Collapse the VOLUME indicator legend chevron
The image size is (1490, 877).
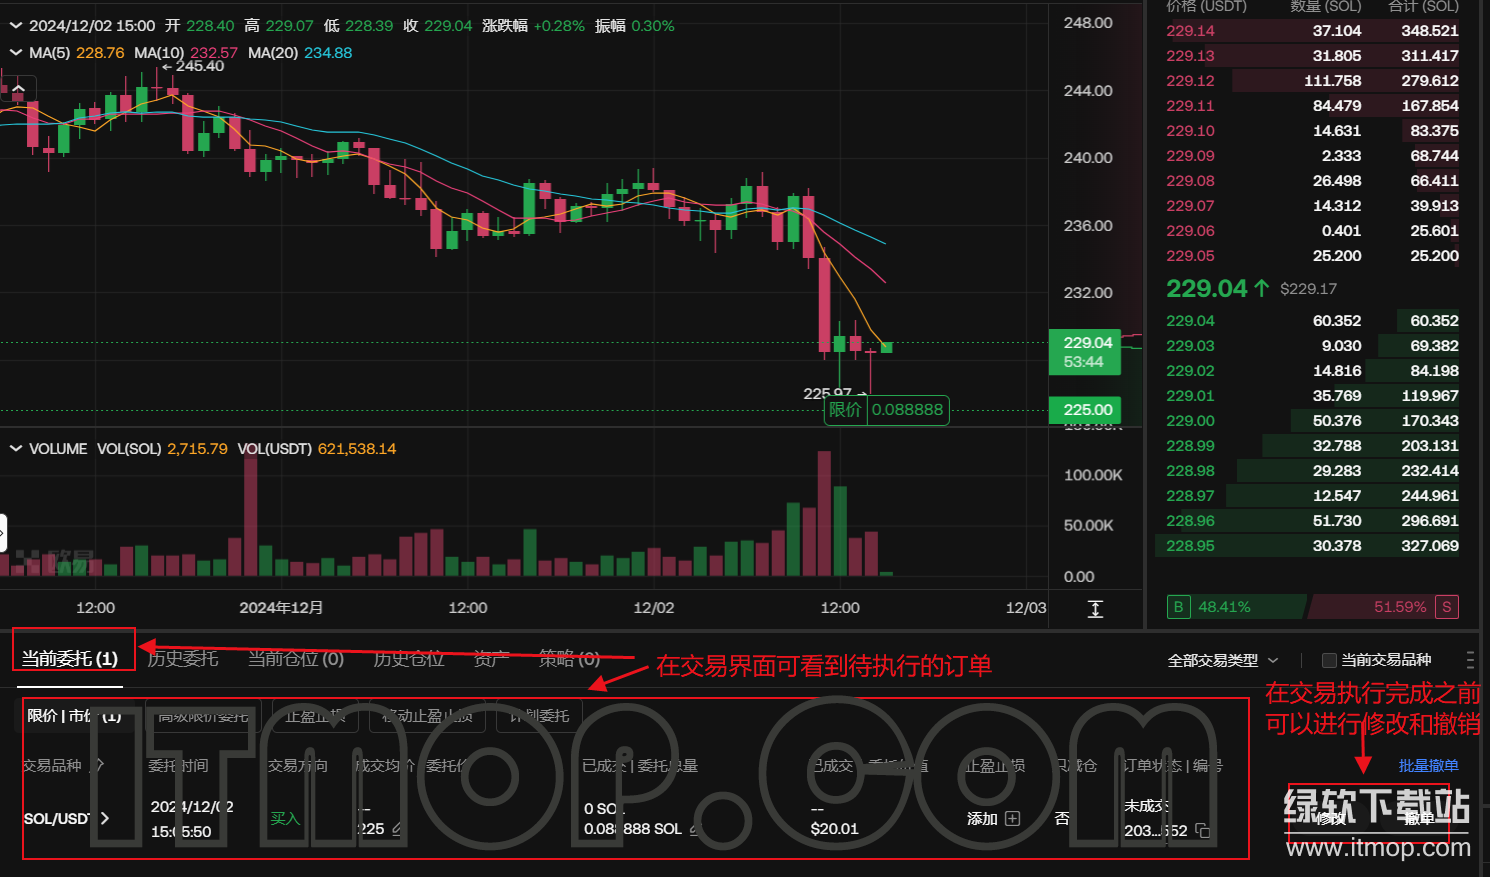click(15, 449)
